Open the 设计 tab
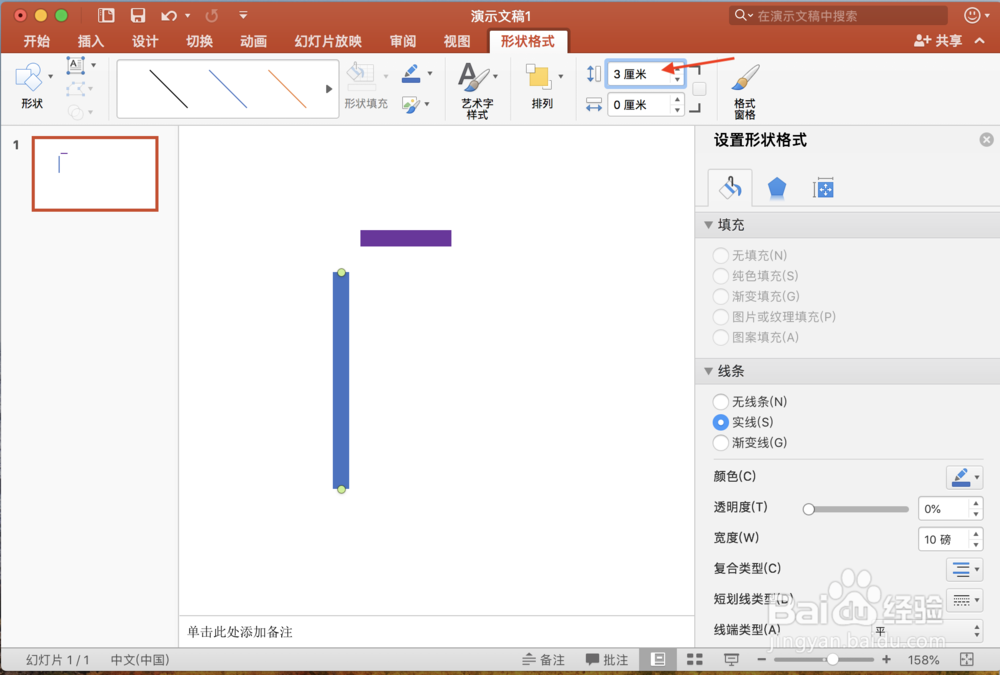 click(x=145, y=41)
